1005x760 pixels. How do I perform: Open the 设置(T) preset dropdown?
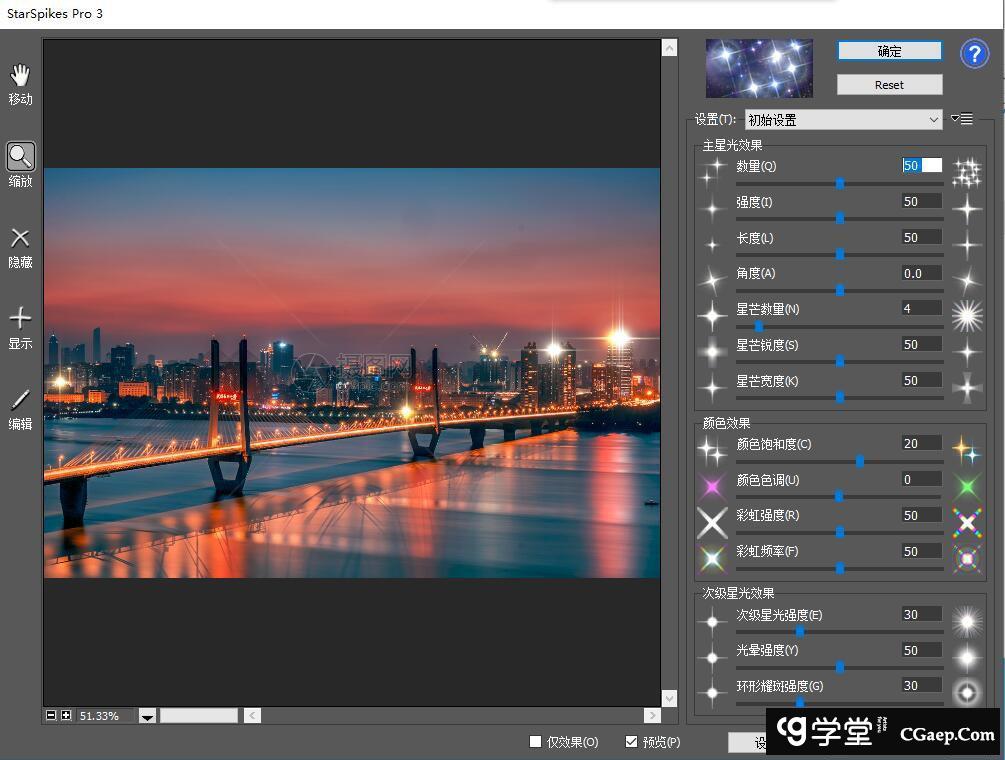843,120
